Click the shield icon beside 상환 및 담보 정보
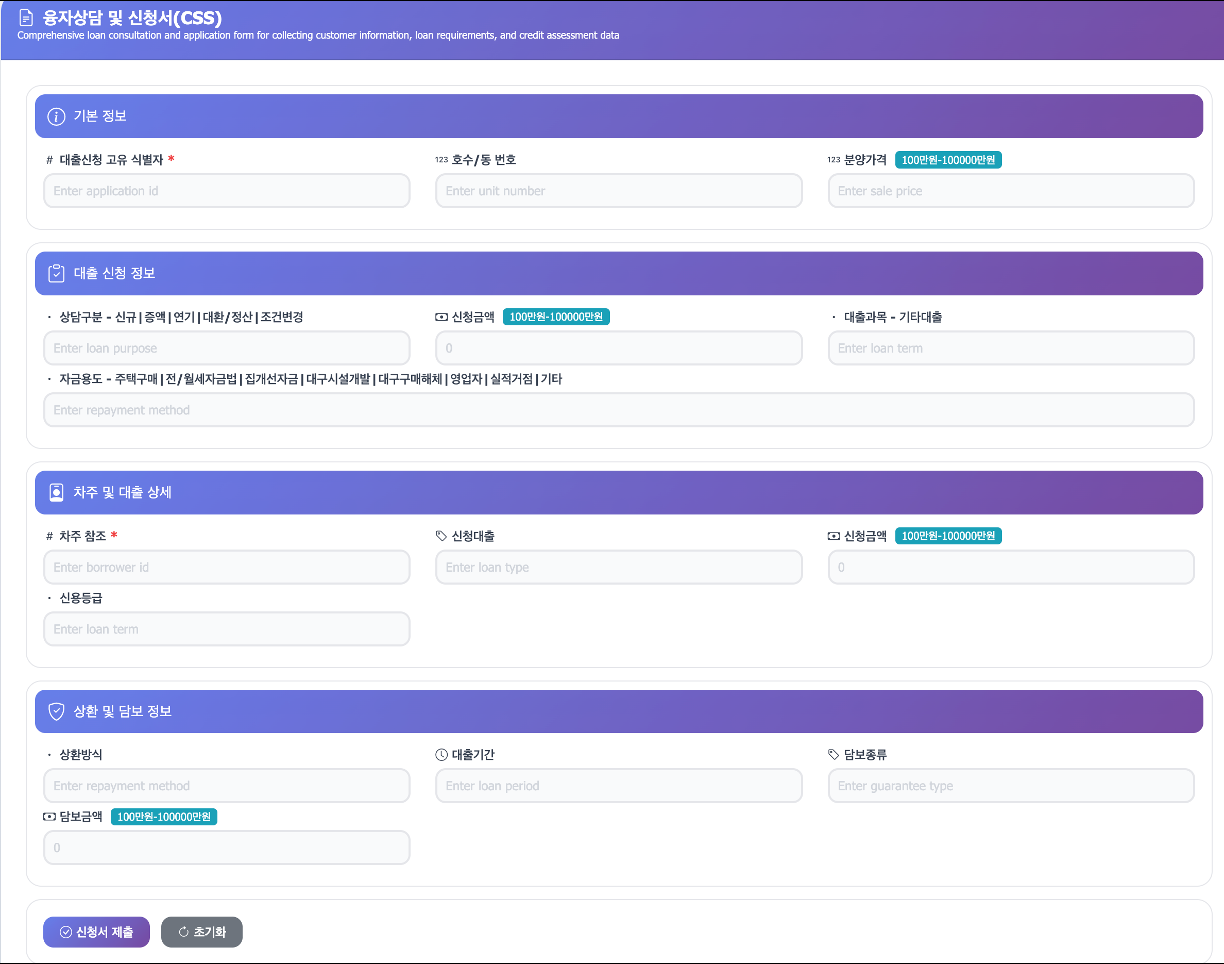This screenshot has height=964, width=1224. [56, 711]
